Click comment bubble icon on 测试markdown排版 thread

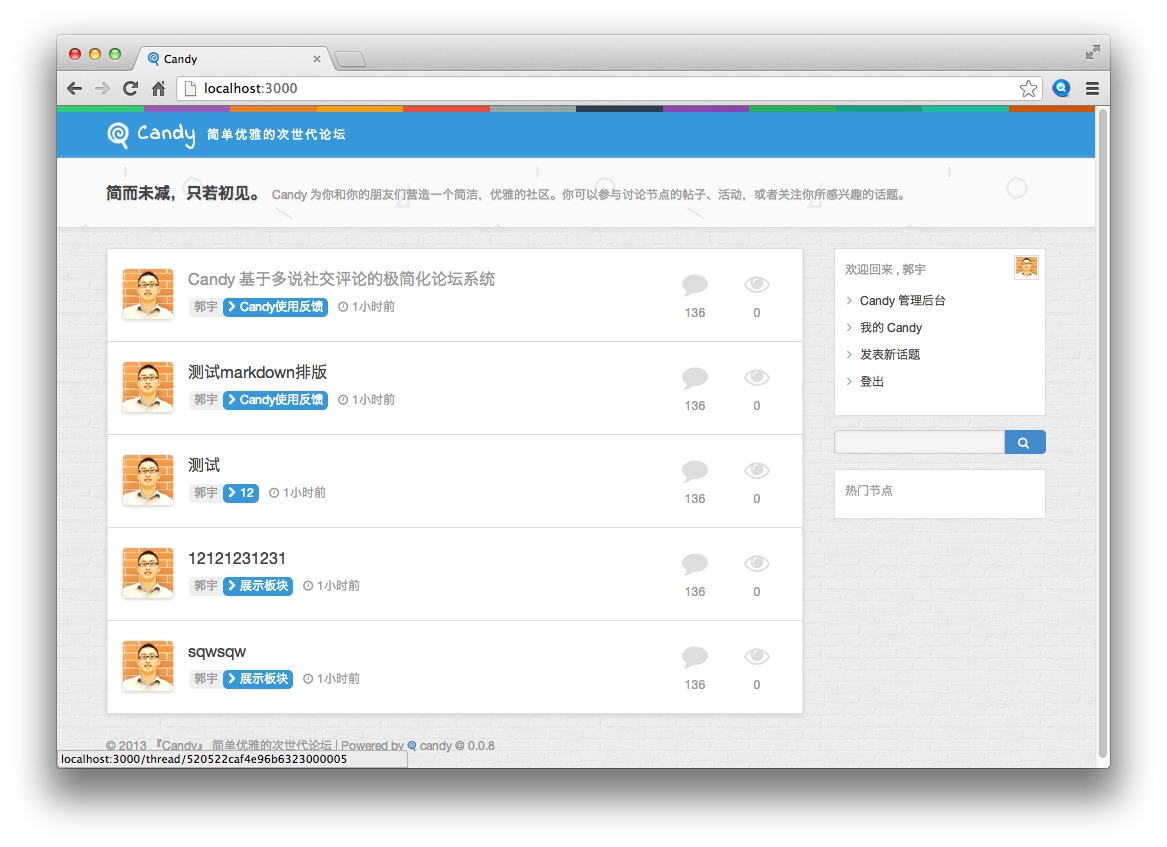click(694, 377)
